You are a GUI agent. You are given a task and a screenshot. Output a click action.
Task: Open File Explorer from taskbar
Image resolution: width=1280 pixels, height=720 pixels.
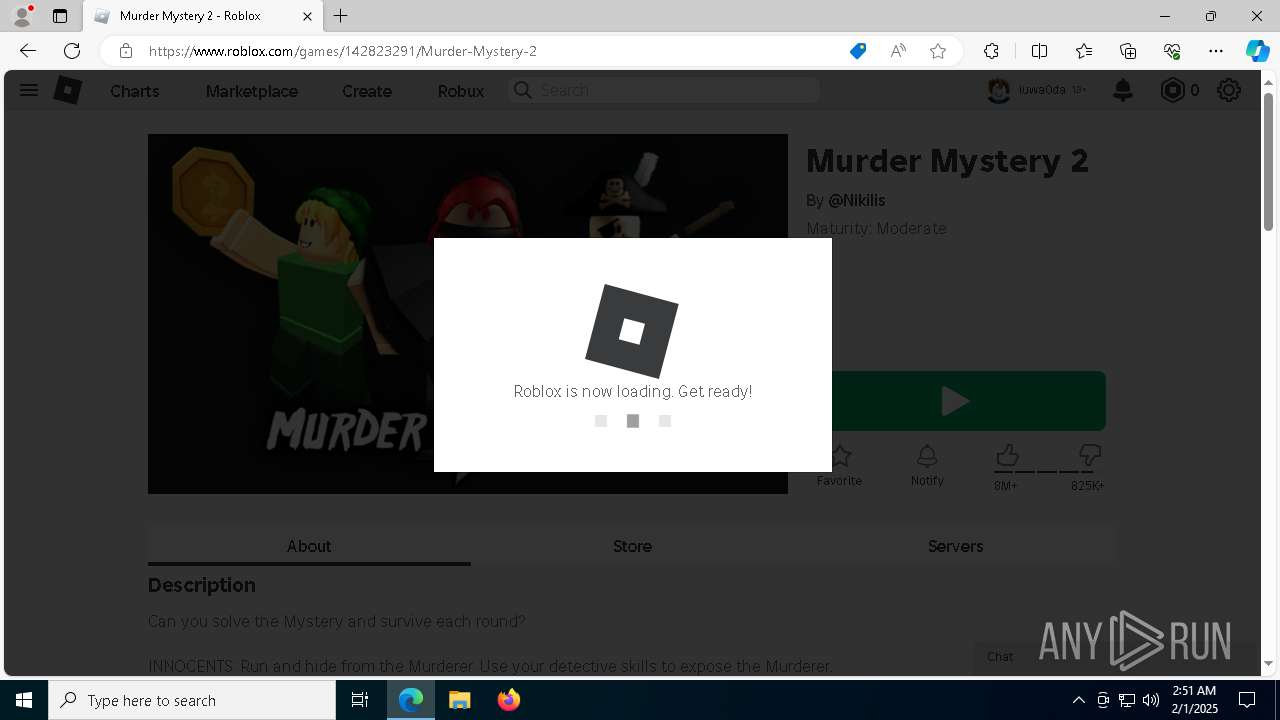(460, 700)
